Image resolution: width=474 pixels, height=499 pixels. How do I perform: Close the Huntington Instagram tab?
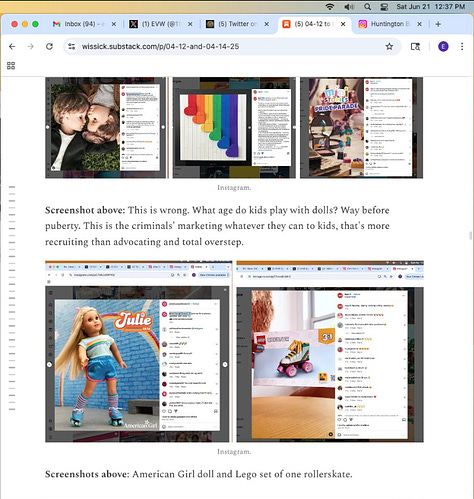pos(419,24)
